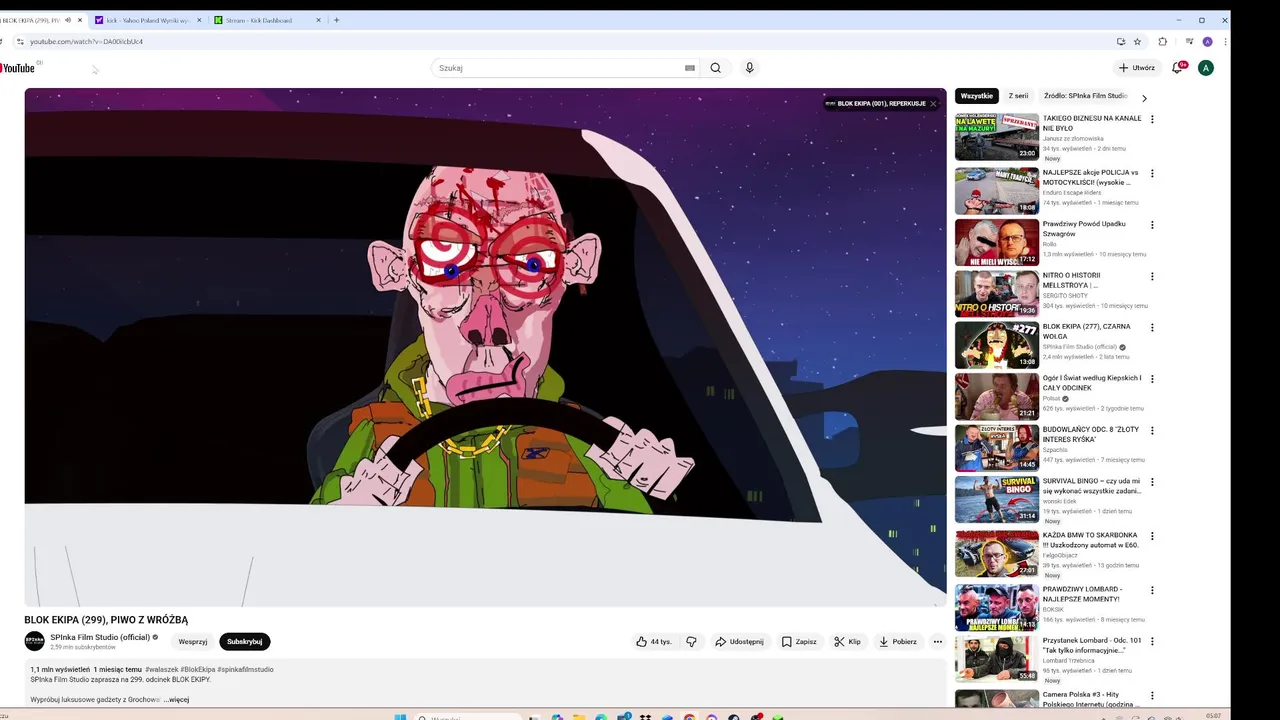The width and height of the screenshot is (1280, 720).
Task: Click the taskbar search box
Action: [468, 717]
